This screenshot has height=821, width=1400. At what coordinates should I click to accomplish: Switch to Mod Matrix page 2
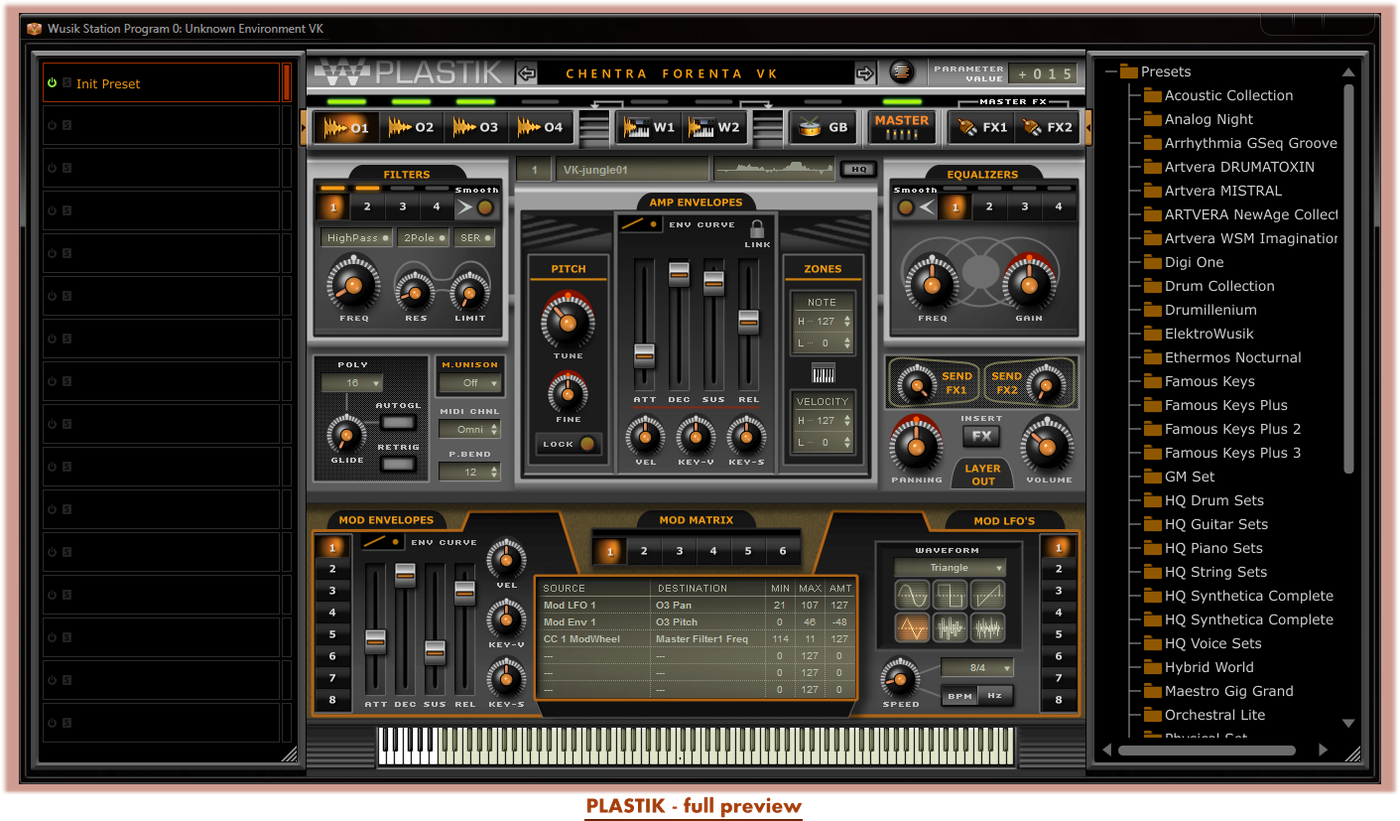(x=644, y=551)
